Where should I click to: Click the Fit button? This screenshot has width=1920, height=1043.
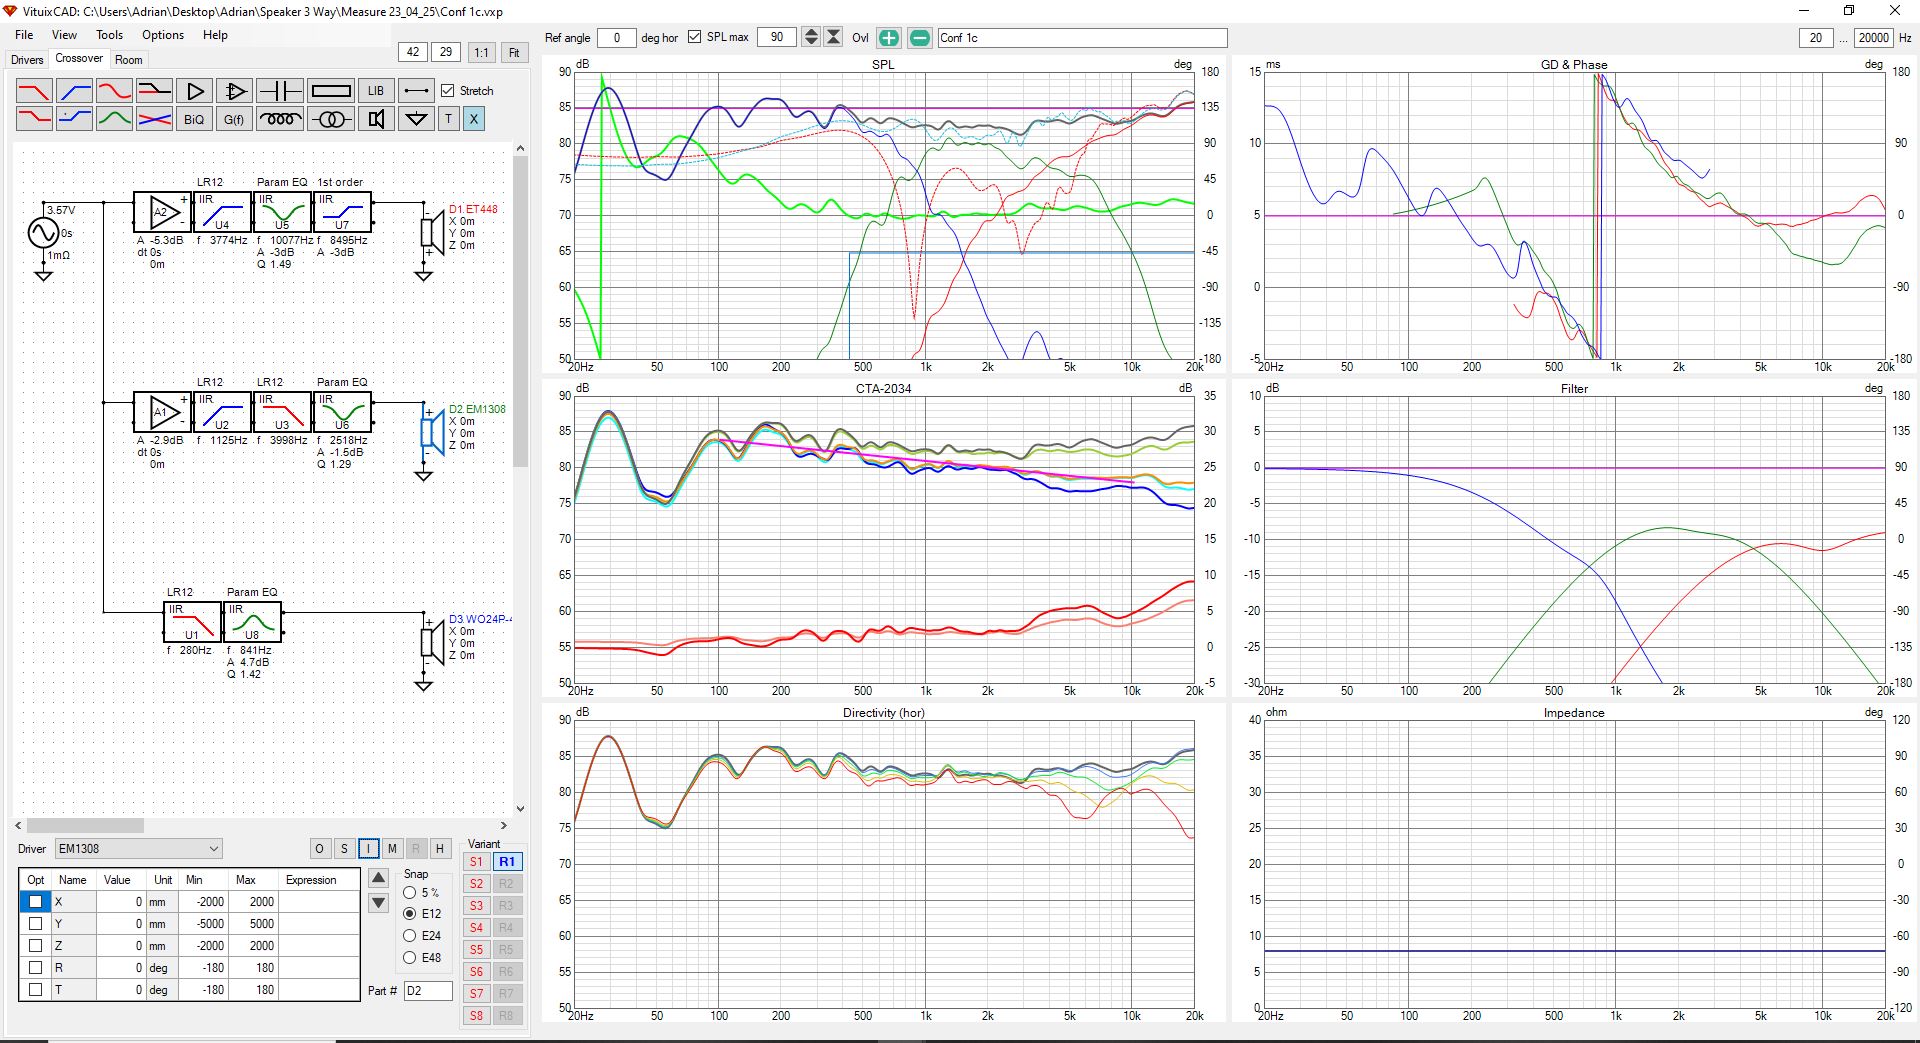[514, 53]
